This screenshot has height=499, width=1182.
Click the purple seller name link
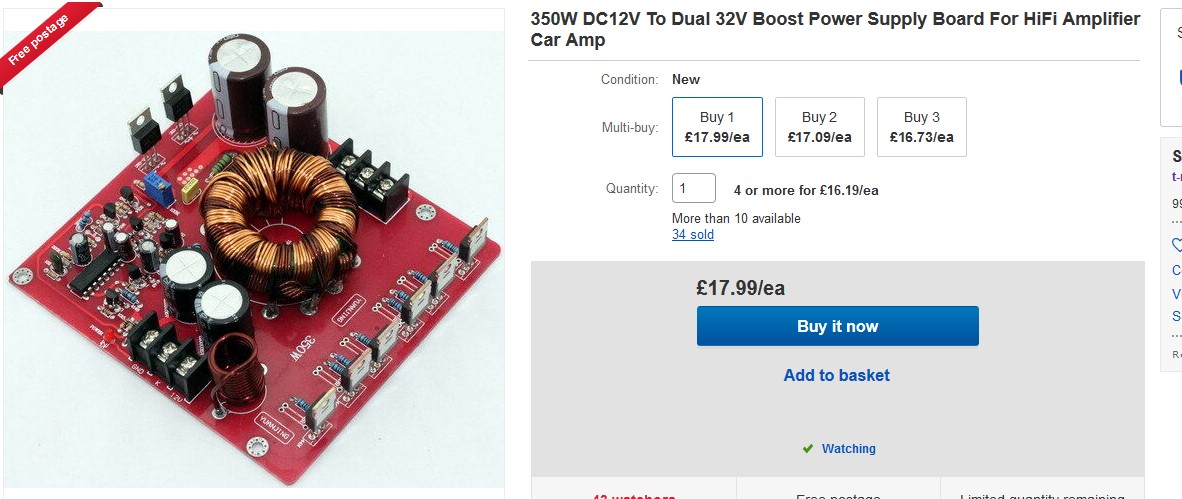coord(1177,177)
